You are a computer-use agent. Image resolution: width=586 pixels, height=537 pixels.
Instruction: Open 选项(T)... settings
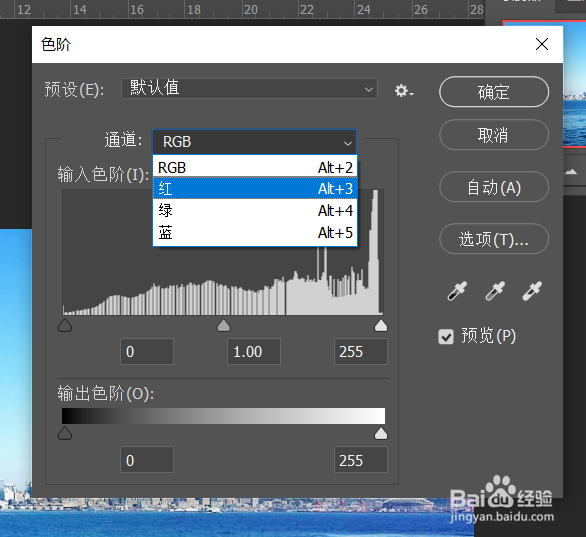point(494,239)
